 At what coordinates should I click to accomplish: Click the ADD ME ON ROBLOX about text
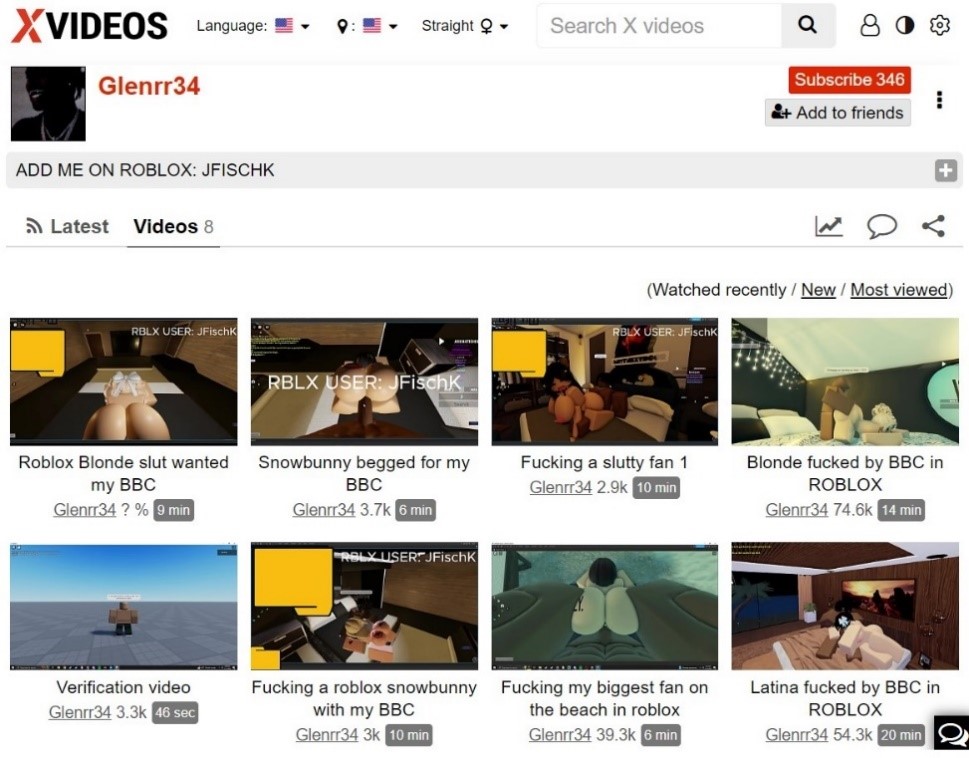(x=145, y=170)
